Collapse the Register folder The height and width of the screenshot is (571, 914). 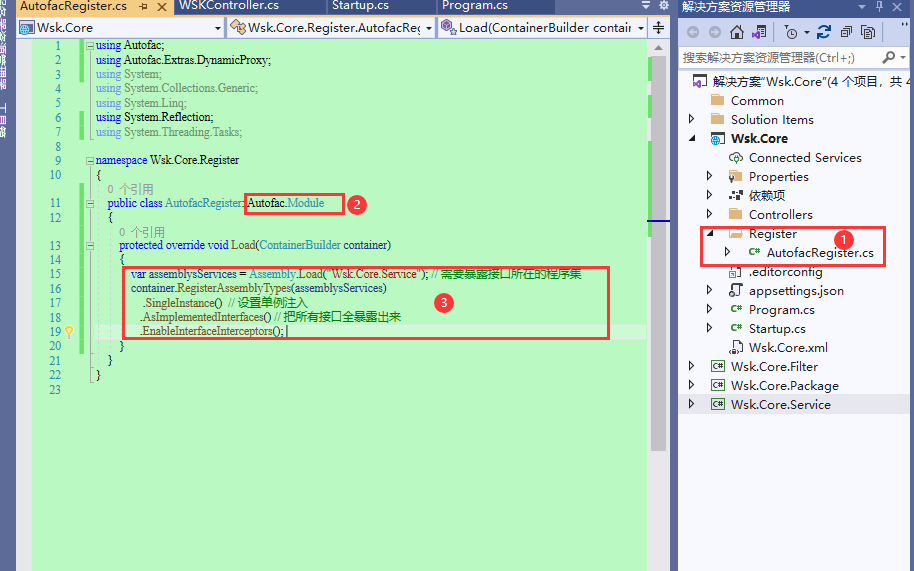pos(711,234)
